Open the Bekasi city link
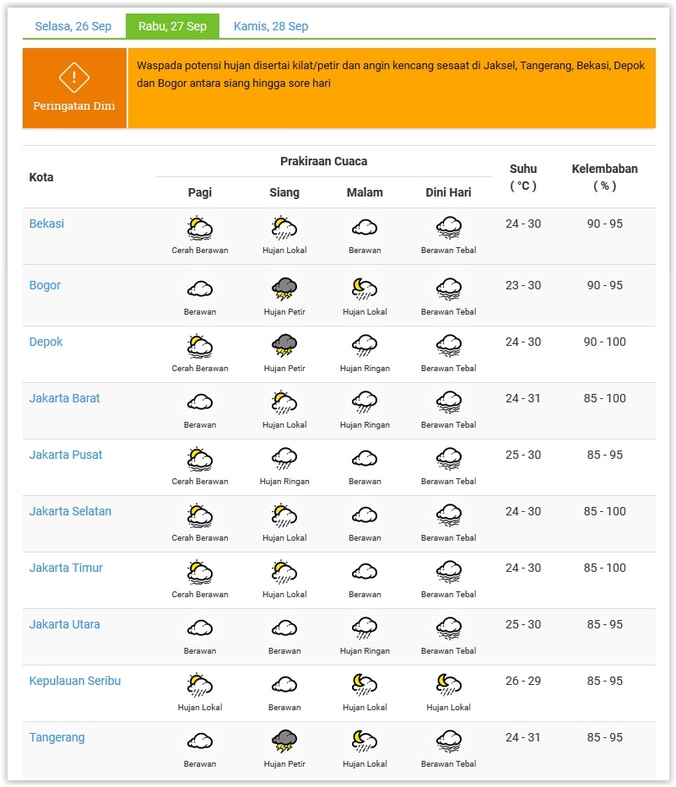 [47, 224]
